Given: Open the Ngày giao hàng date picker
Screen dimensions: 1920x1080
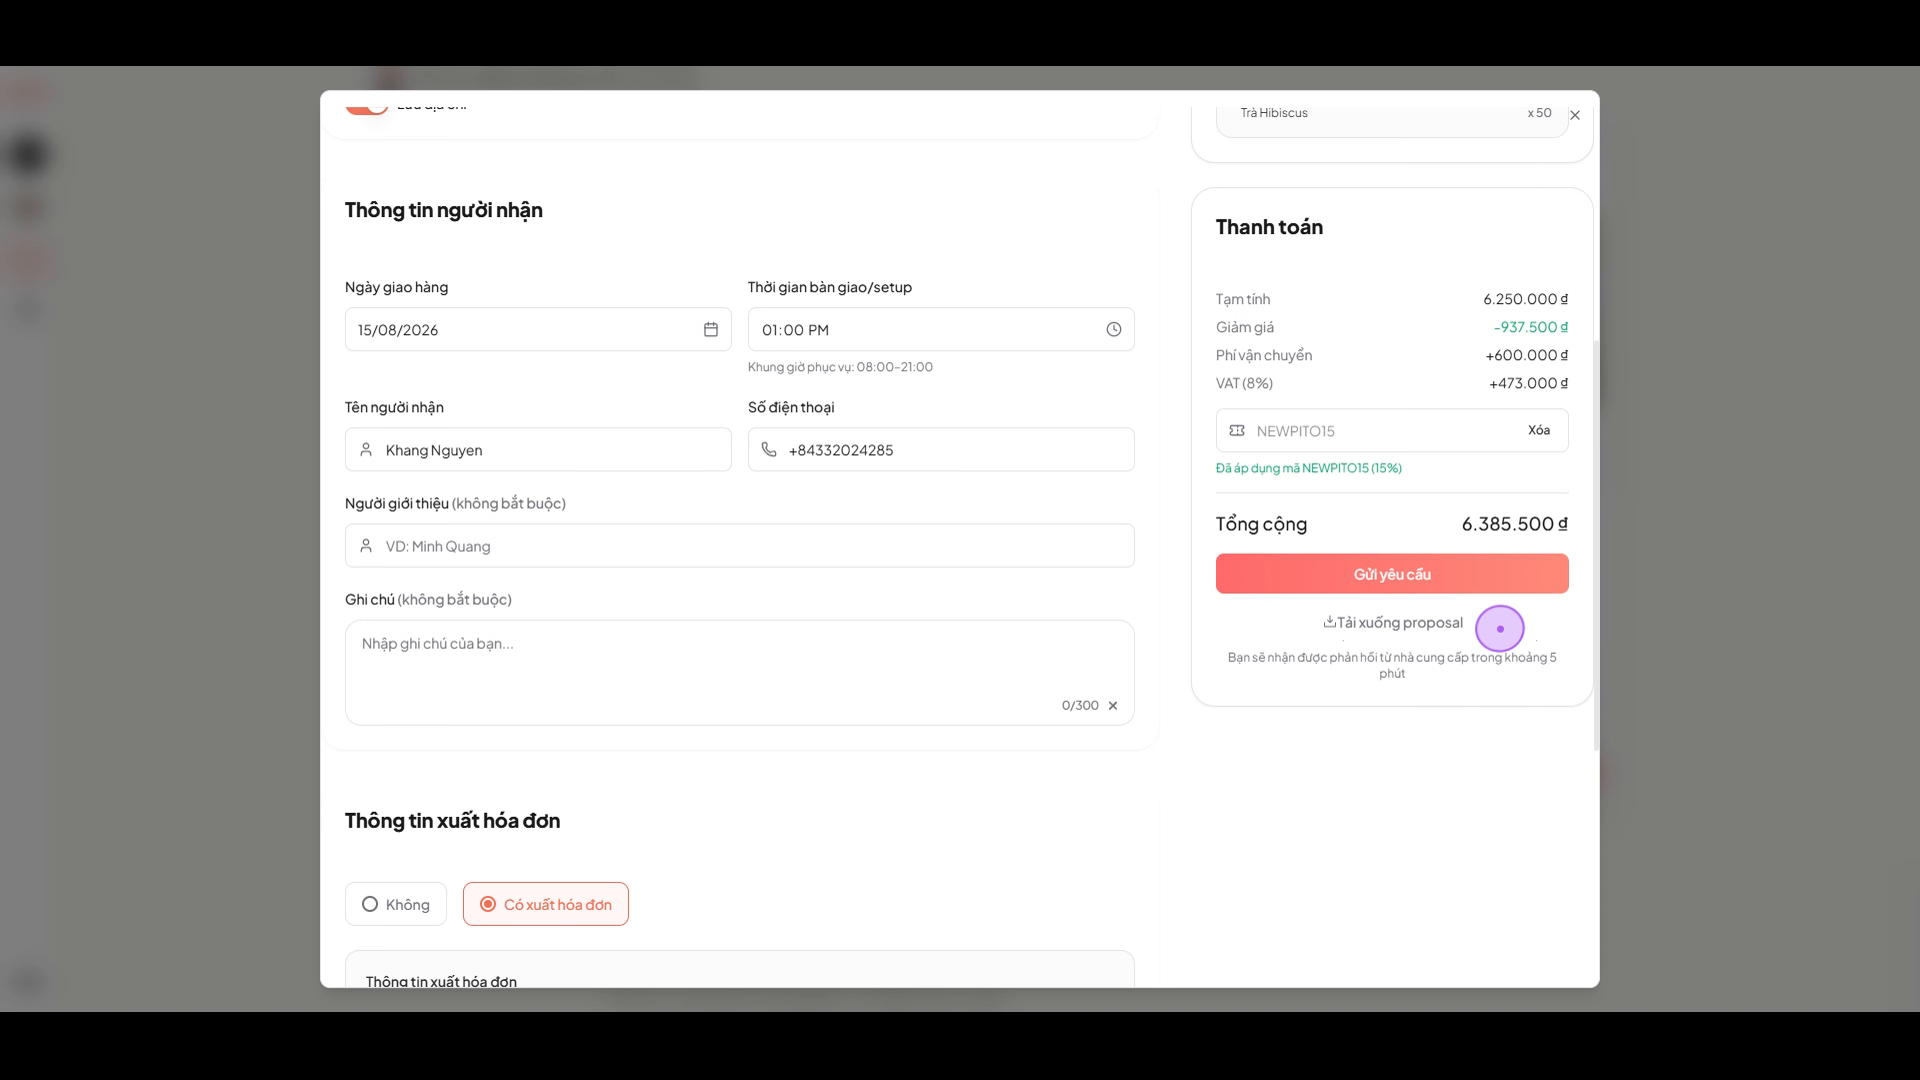Looking at the screenshot, I should pyautogui.click(x=538, y=330).
